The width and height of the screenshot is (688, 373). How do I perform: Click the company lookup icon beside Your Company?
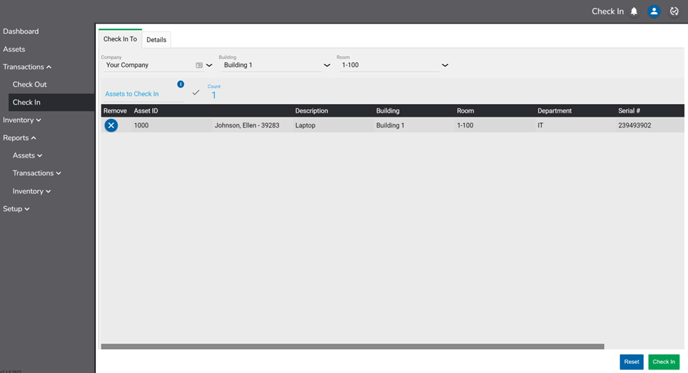coord(199,65)
